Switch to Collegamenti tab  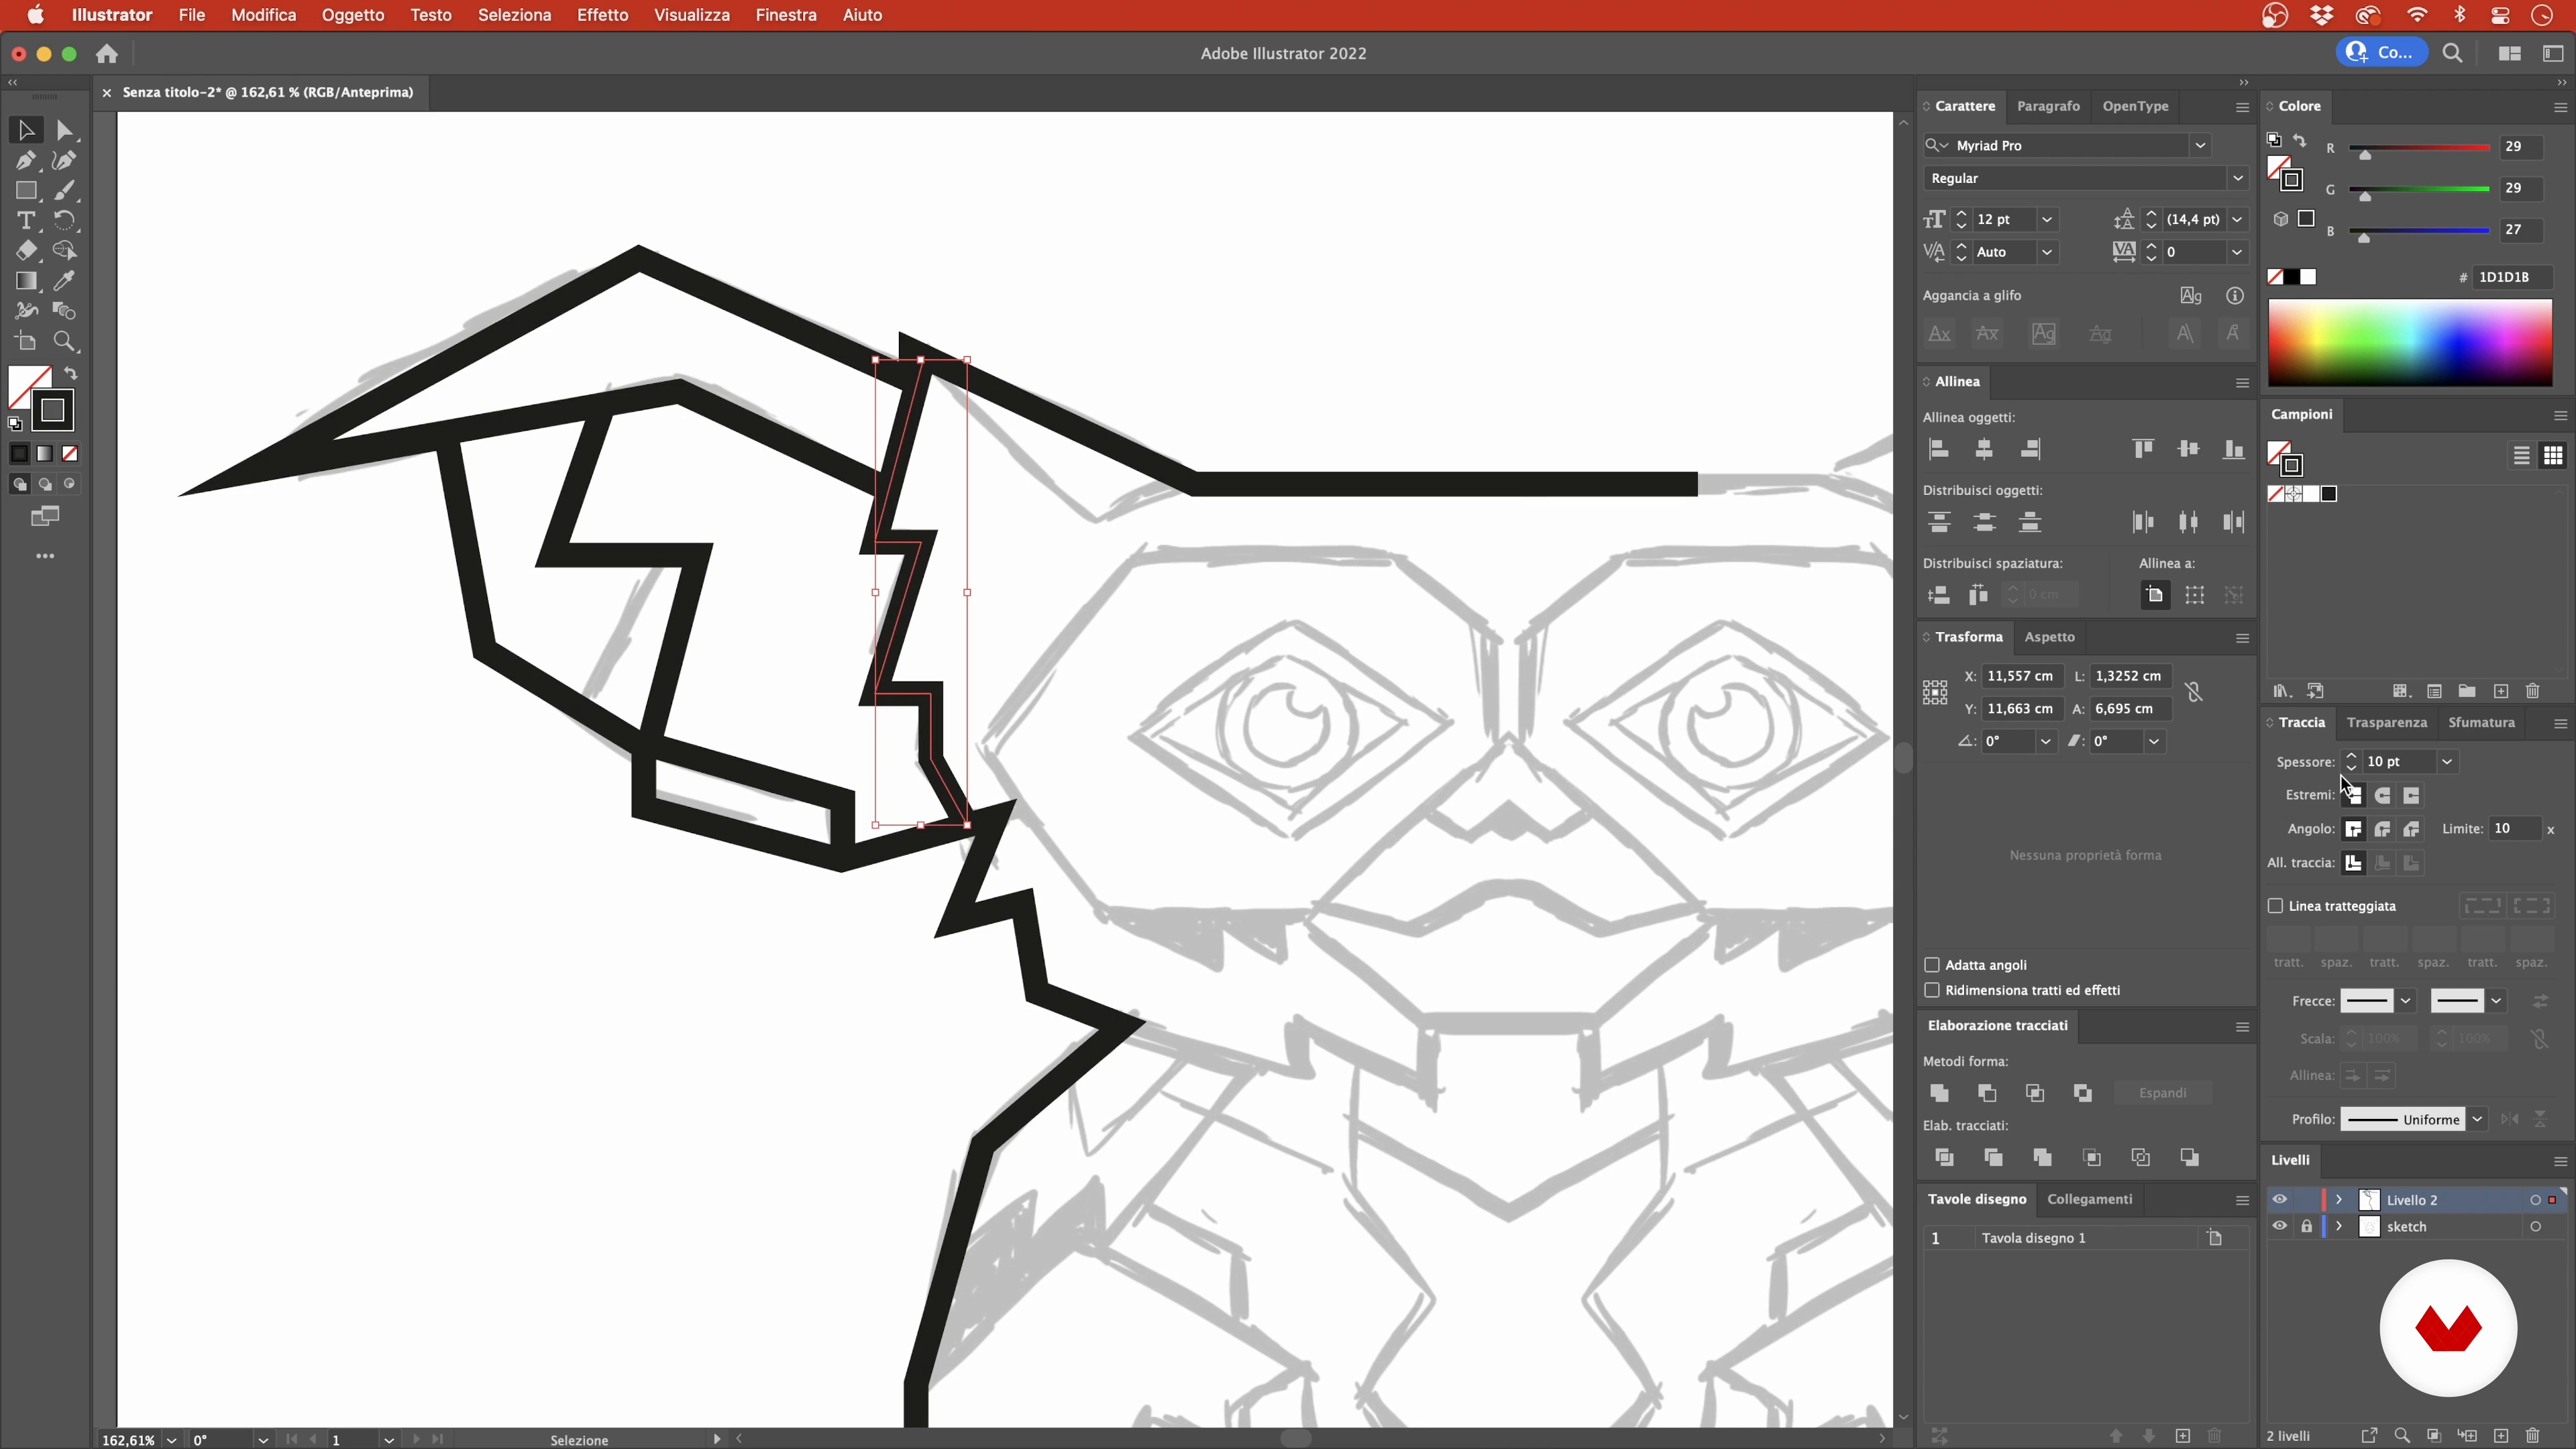[x=2089, y=1199]
